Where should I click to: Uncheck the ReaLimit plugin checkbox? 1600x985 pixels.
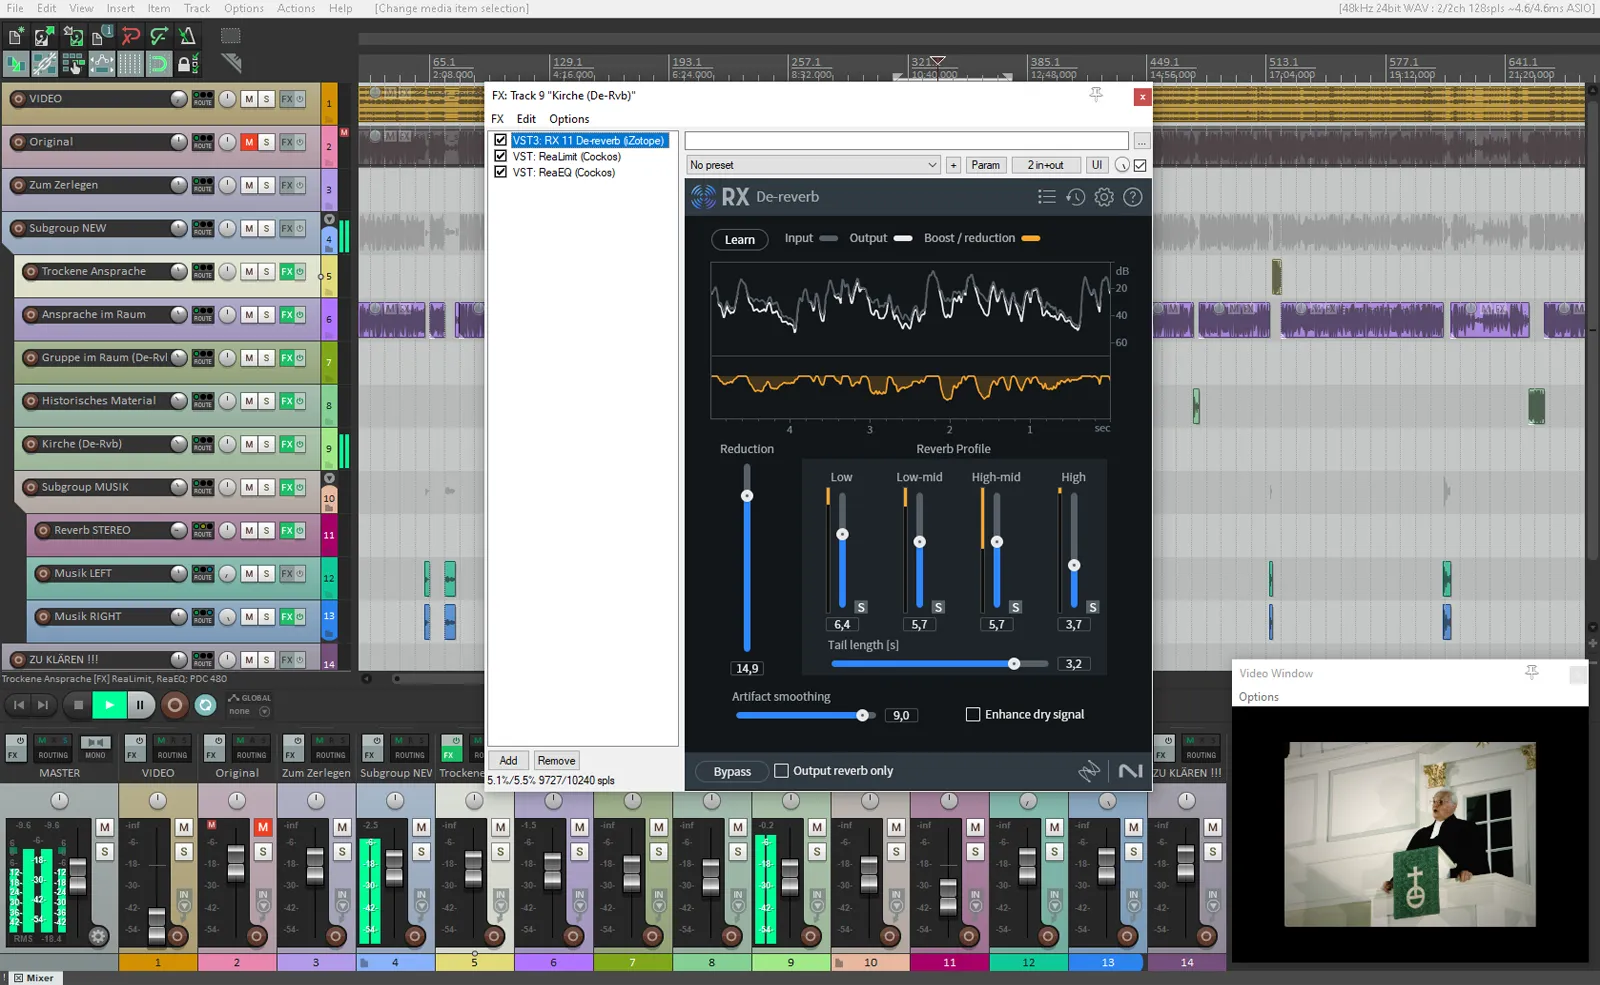(x=500, y=156)
